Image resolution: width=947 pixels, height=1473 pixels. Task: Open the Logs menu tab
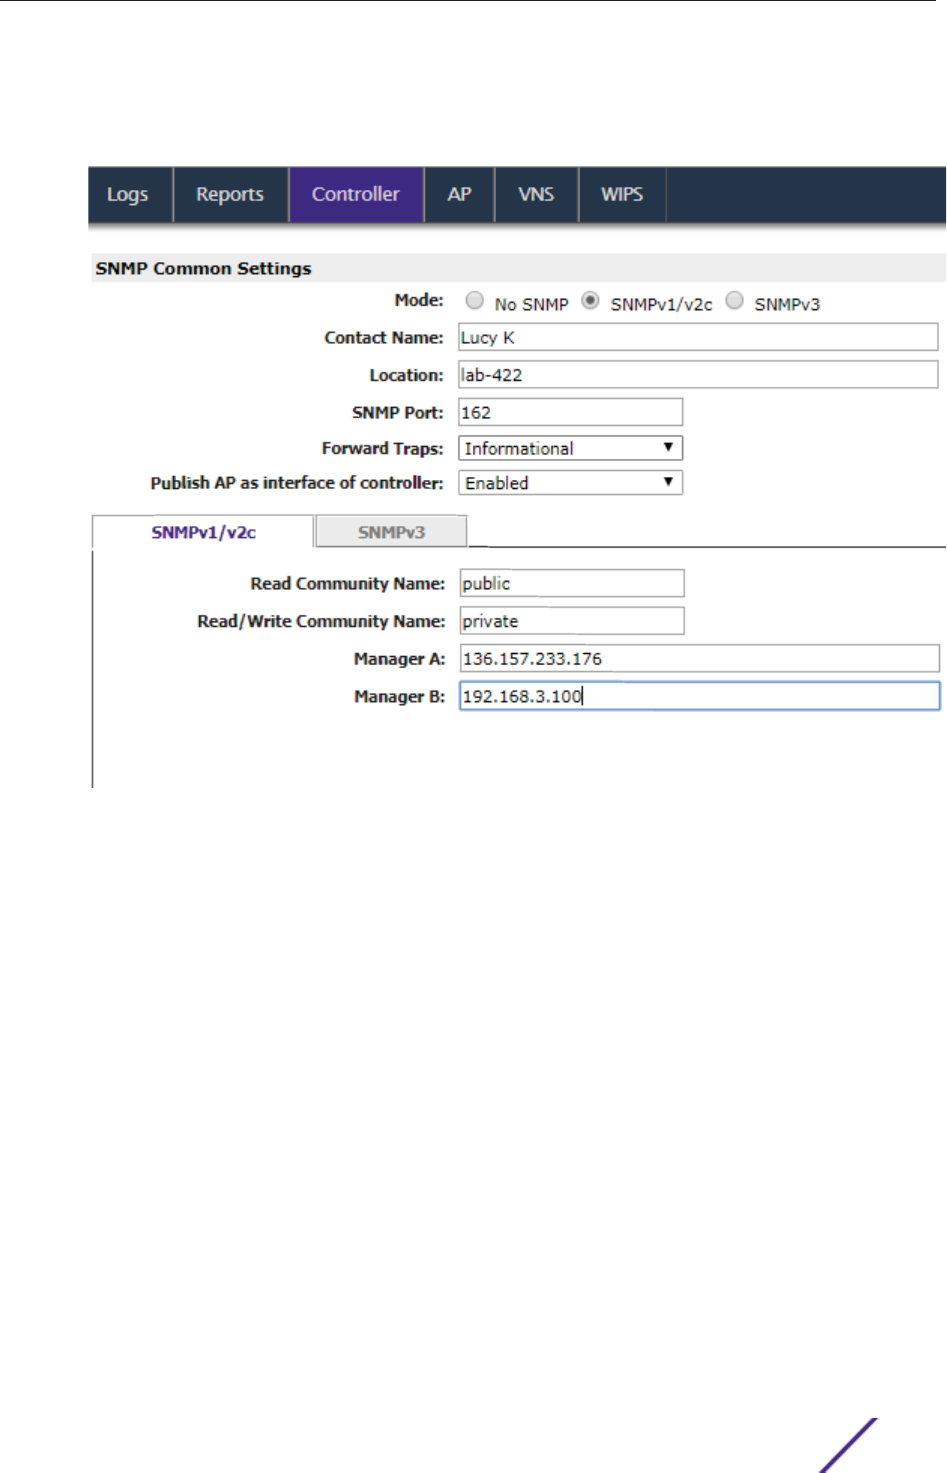pos(130,195)
